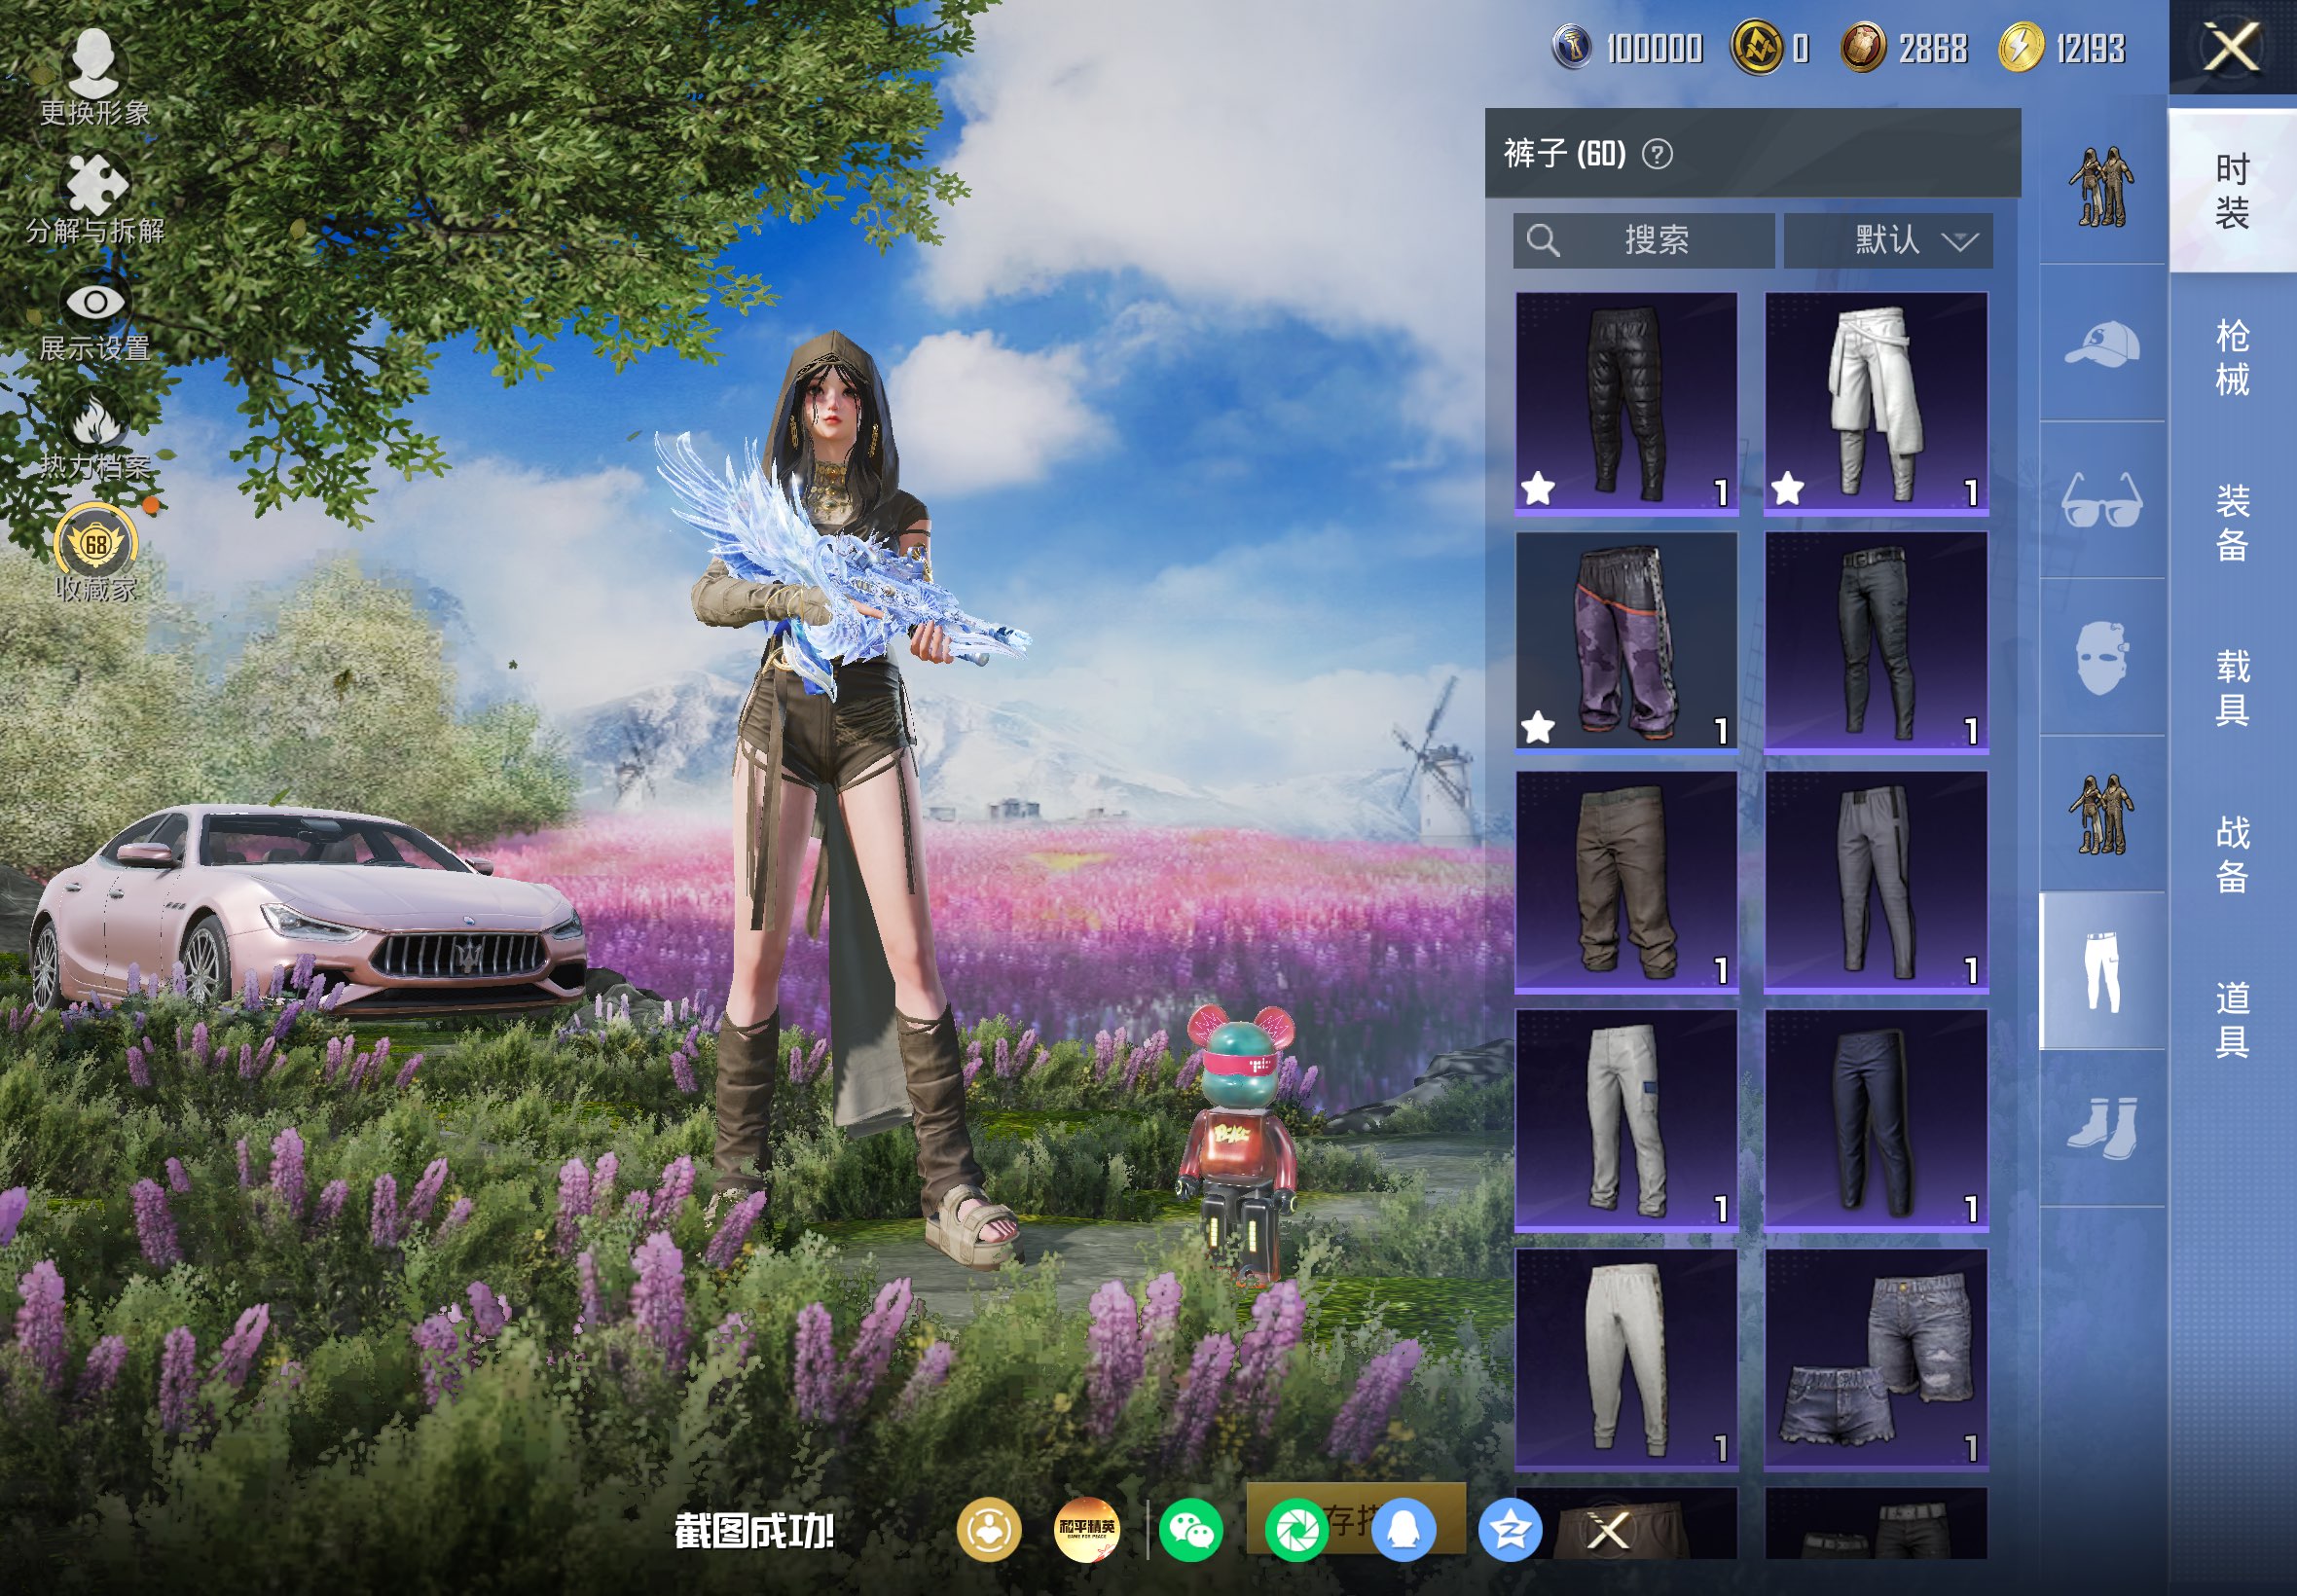The image size is (2297, 1596).
Task: Click the star on the white wrap pants
Action: (x=1787, y=489)
